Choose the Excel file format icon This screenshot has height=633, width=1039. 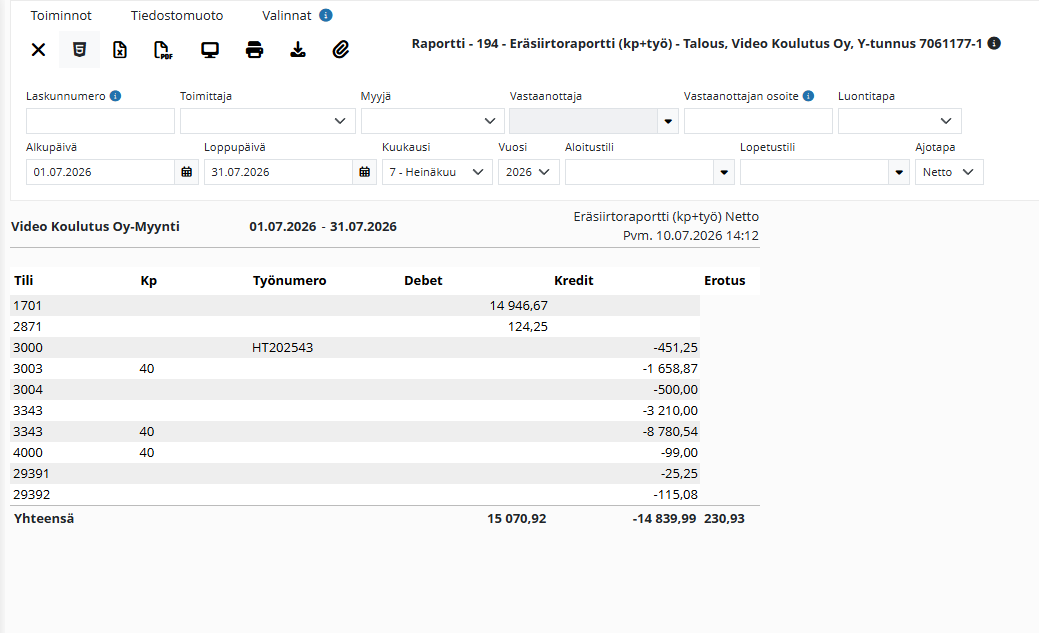coord(120,50)
